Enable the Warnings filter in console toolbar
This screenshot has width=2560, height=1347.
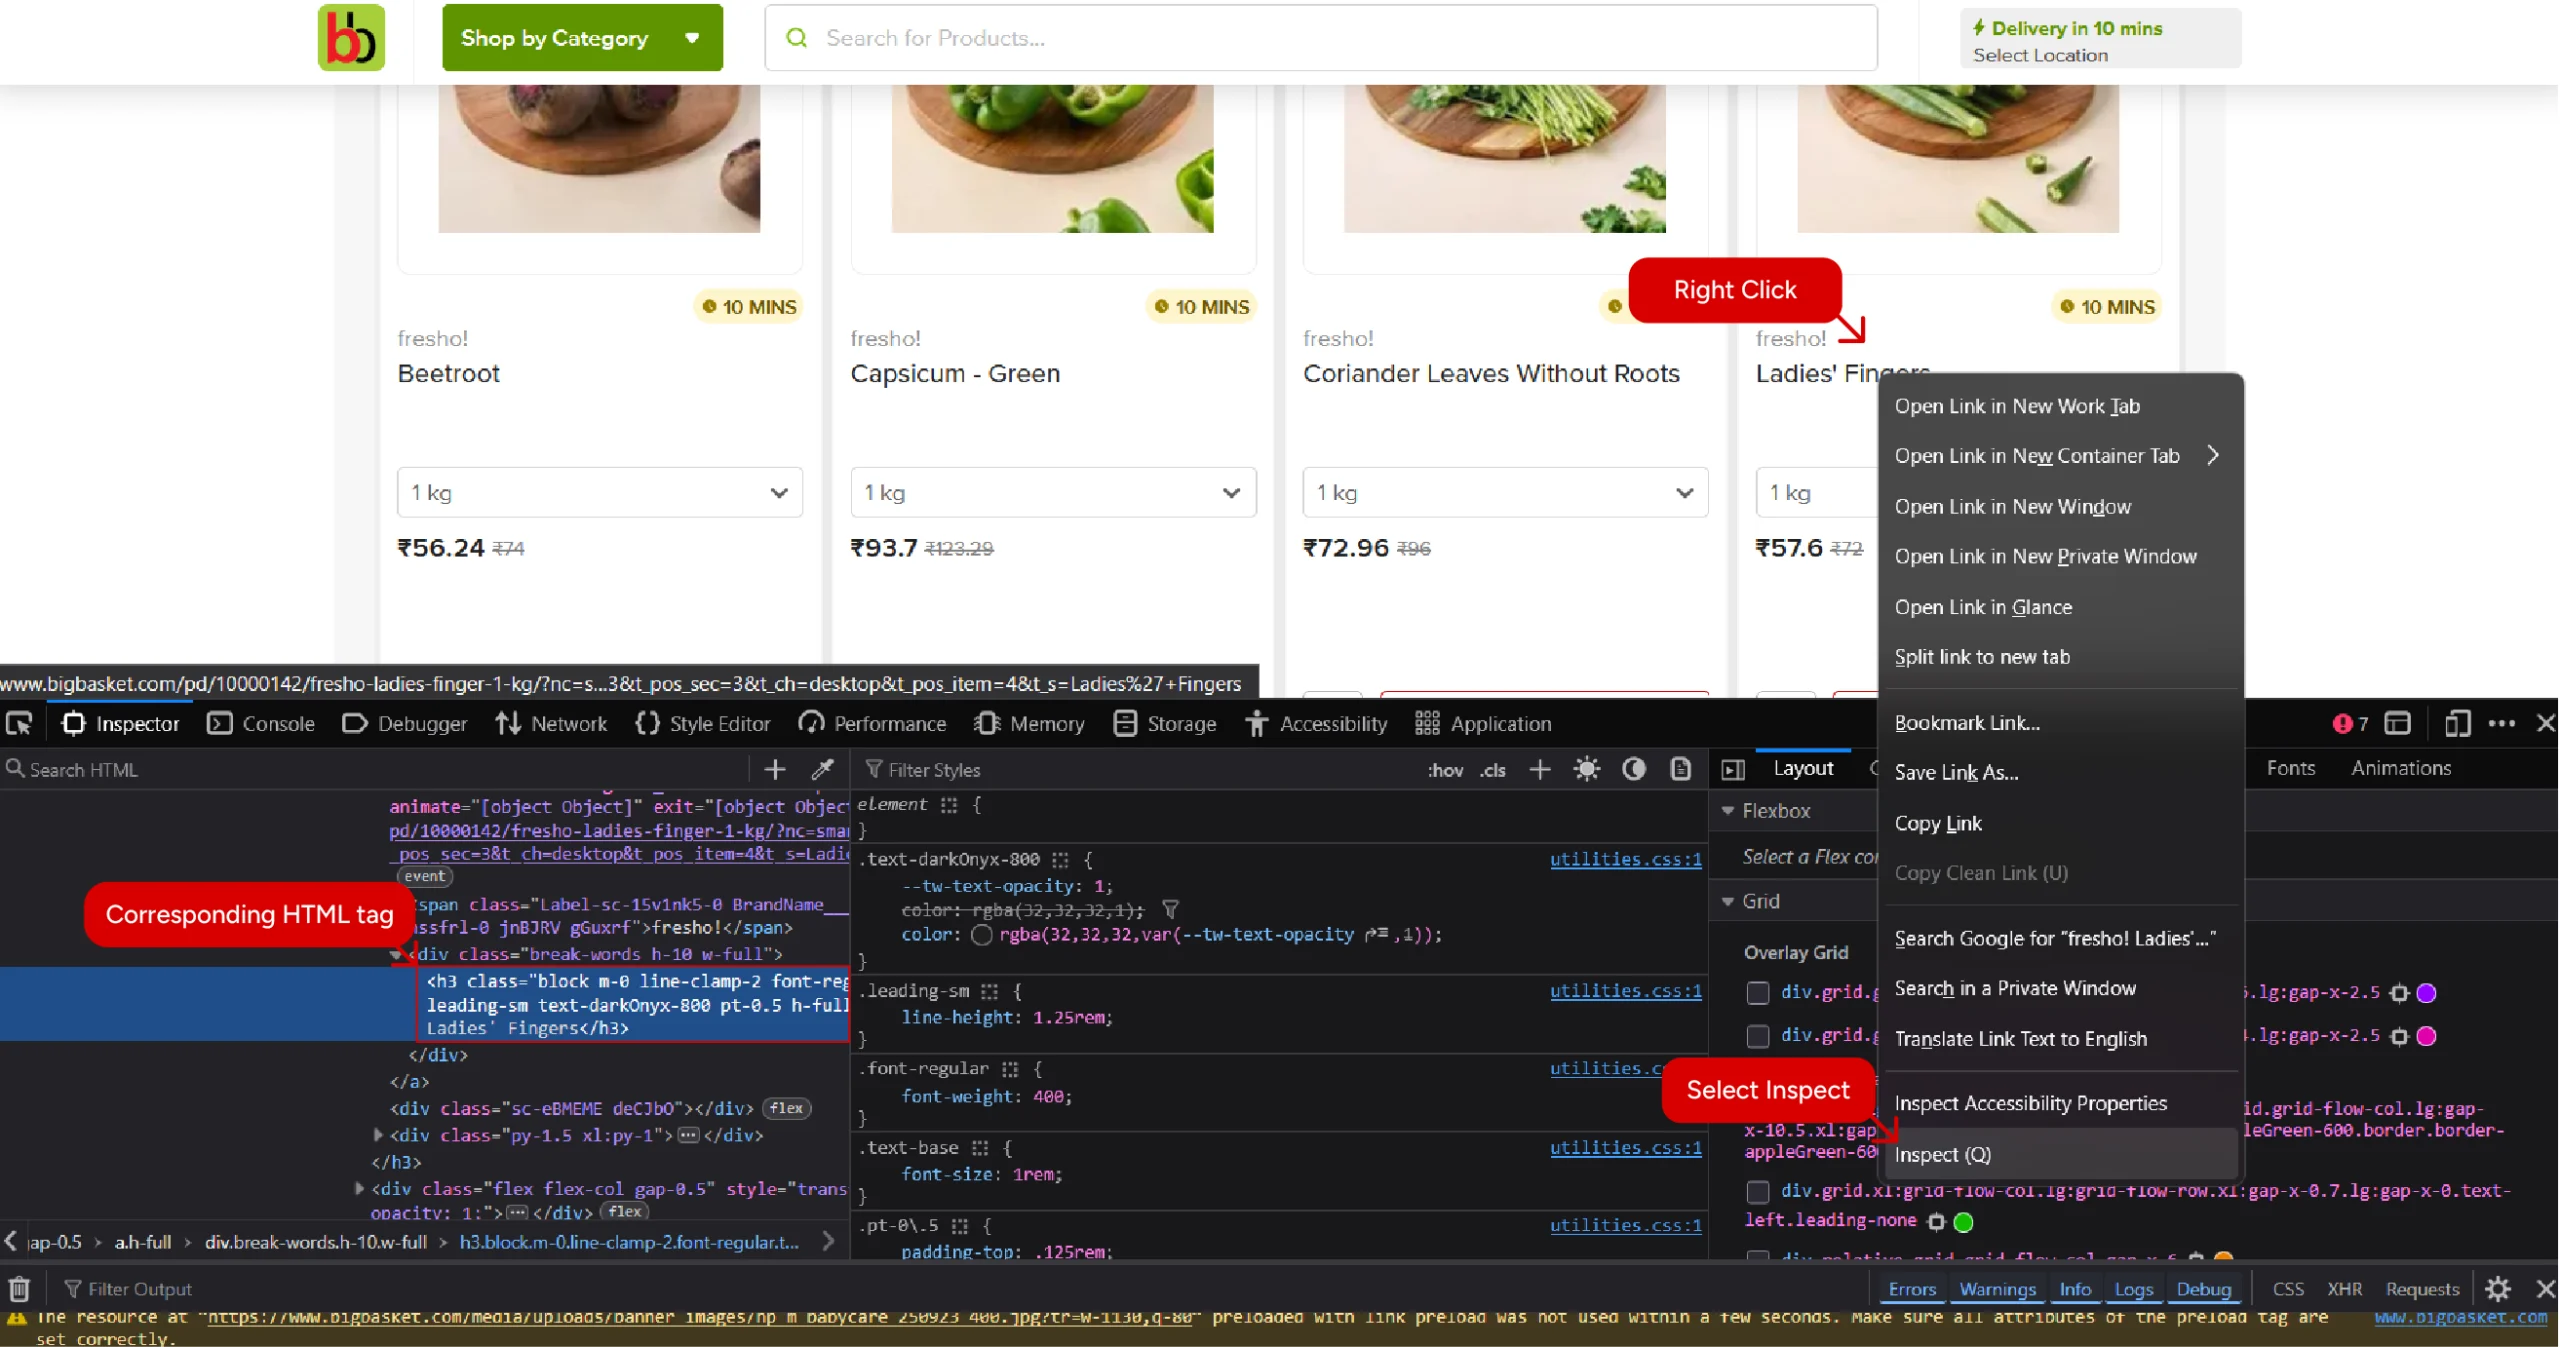point(1998,1289)
